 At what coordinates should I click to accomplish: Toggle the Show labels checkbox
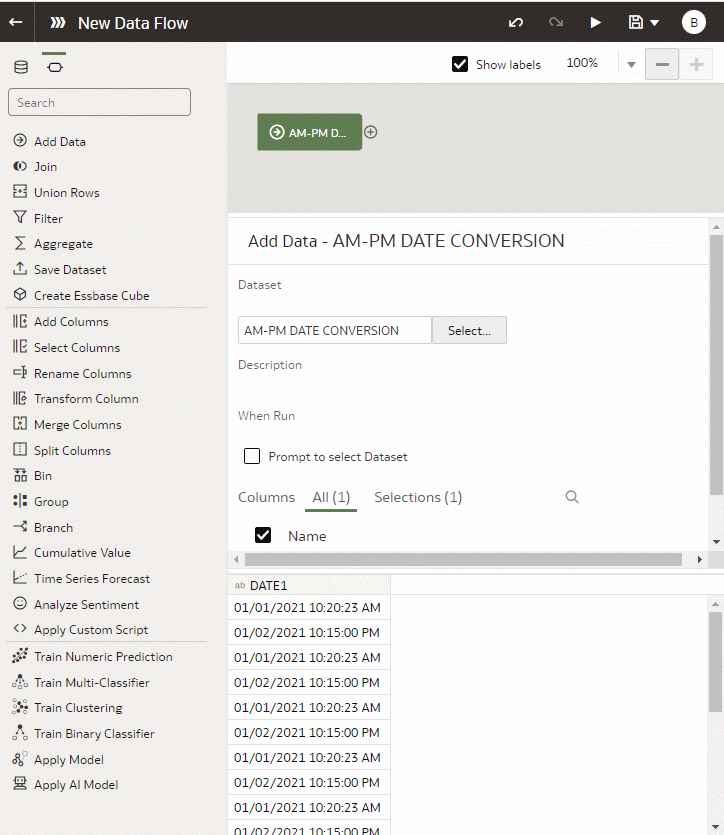point(460,64)
